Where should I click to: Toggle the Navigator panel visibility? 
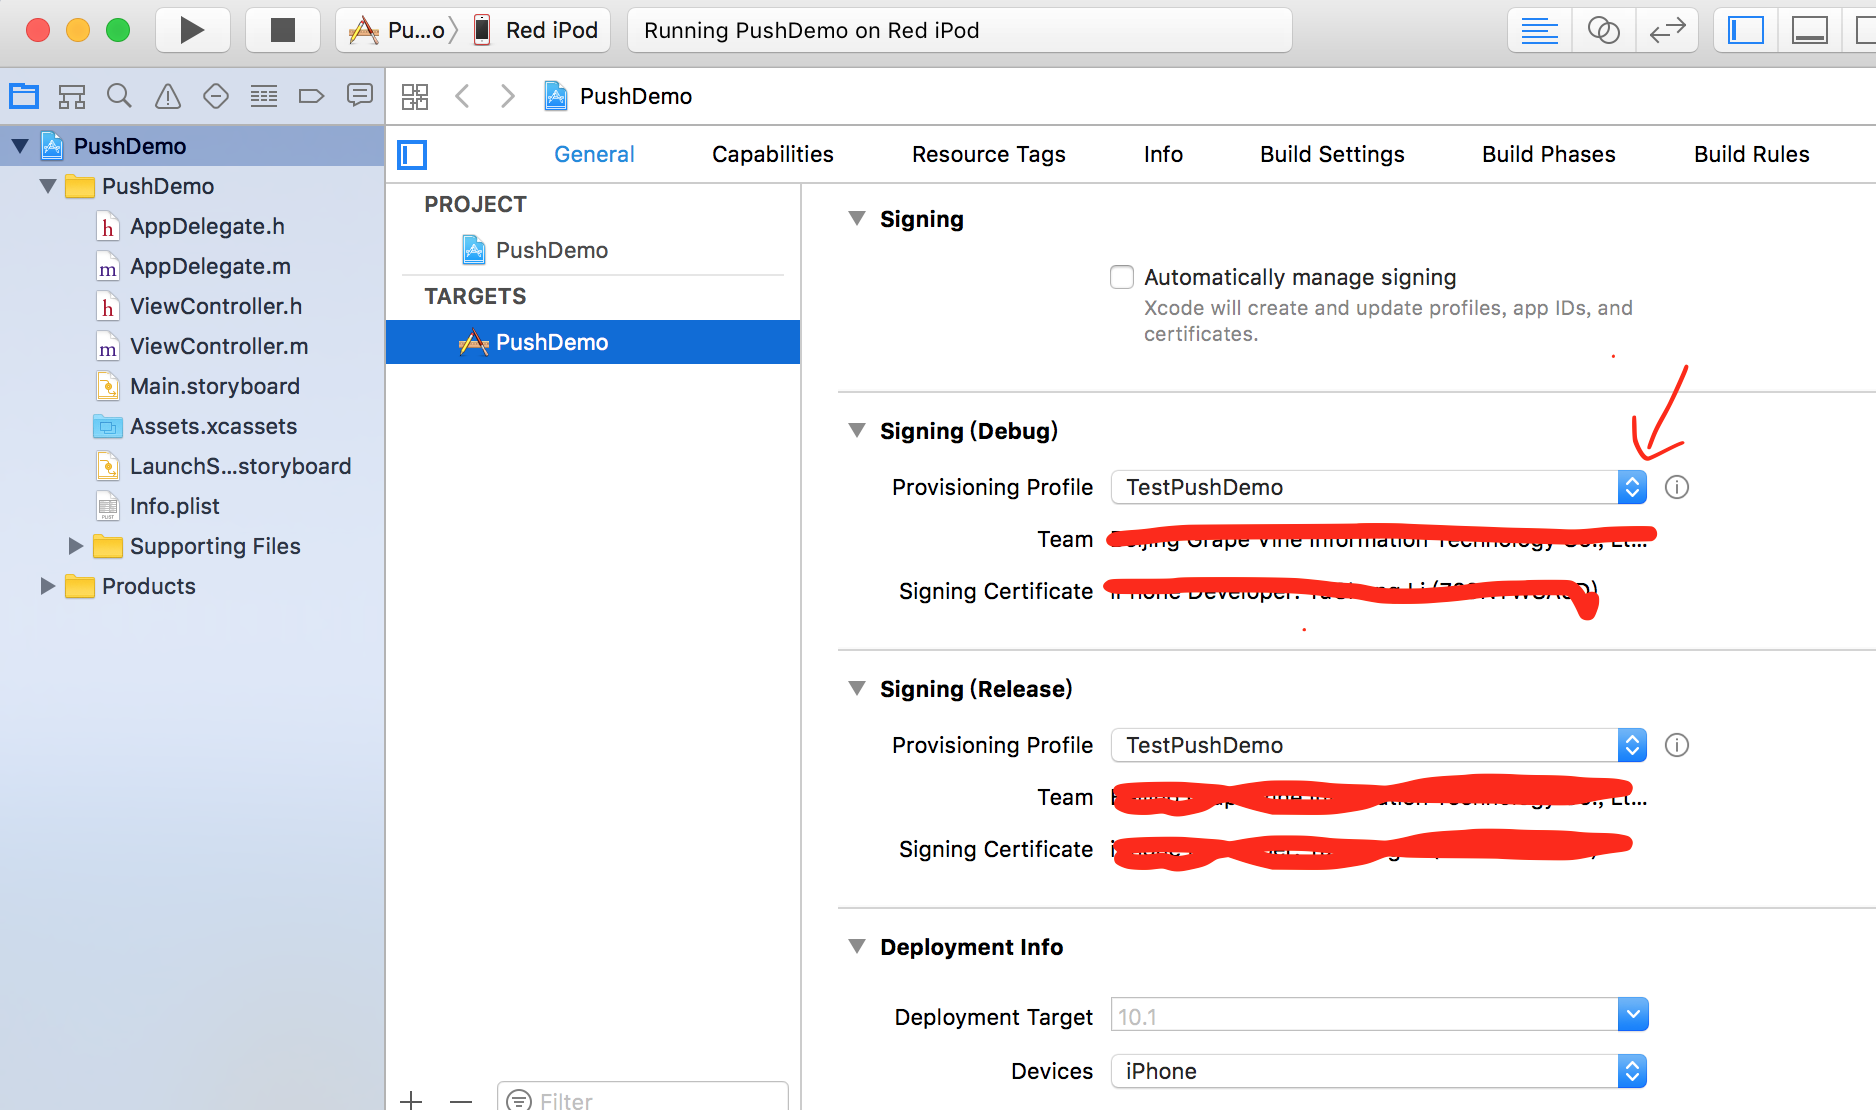1746,30
